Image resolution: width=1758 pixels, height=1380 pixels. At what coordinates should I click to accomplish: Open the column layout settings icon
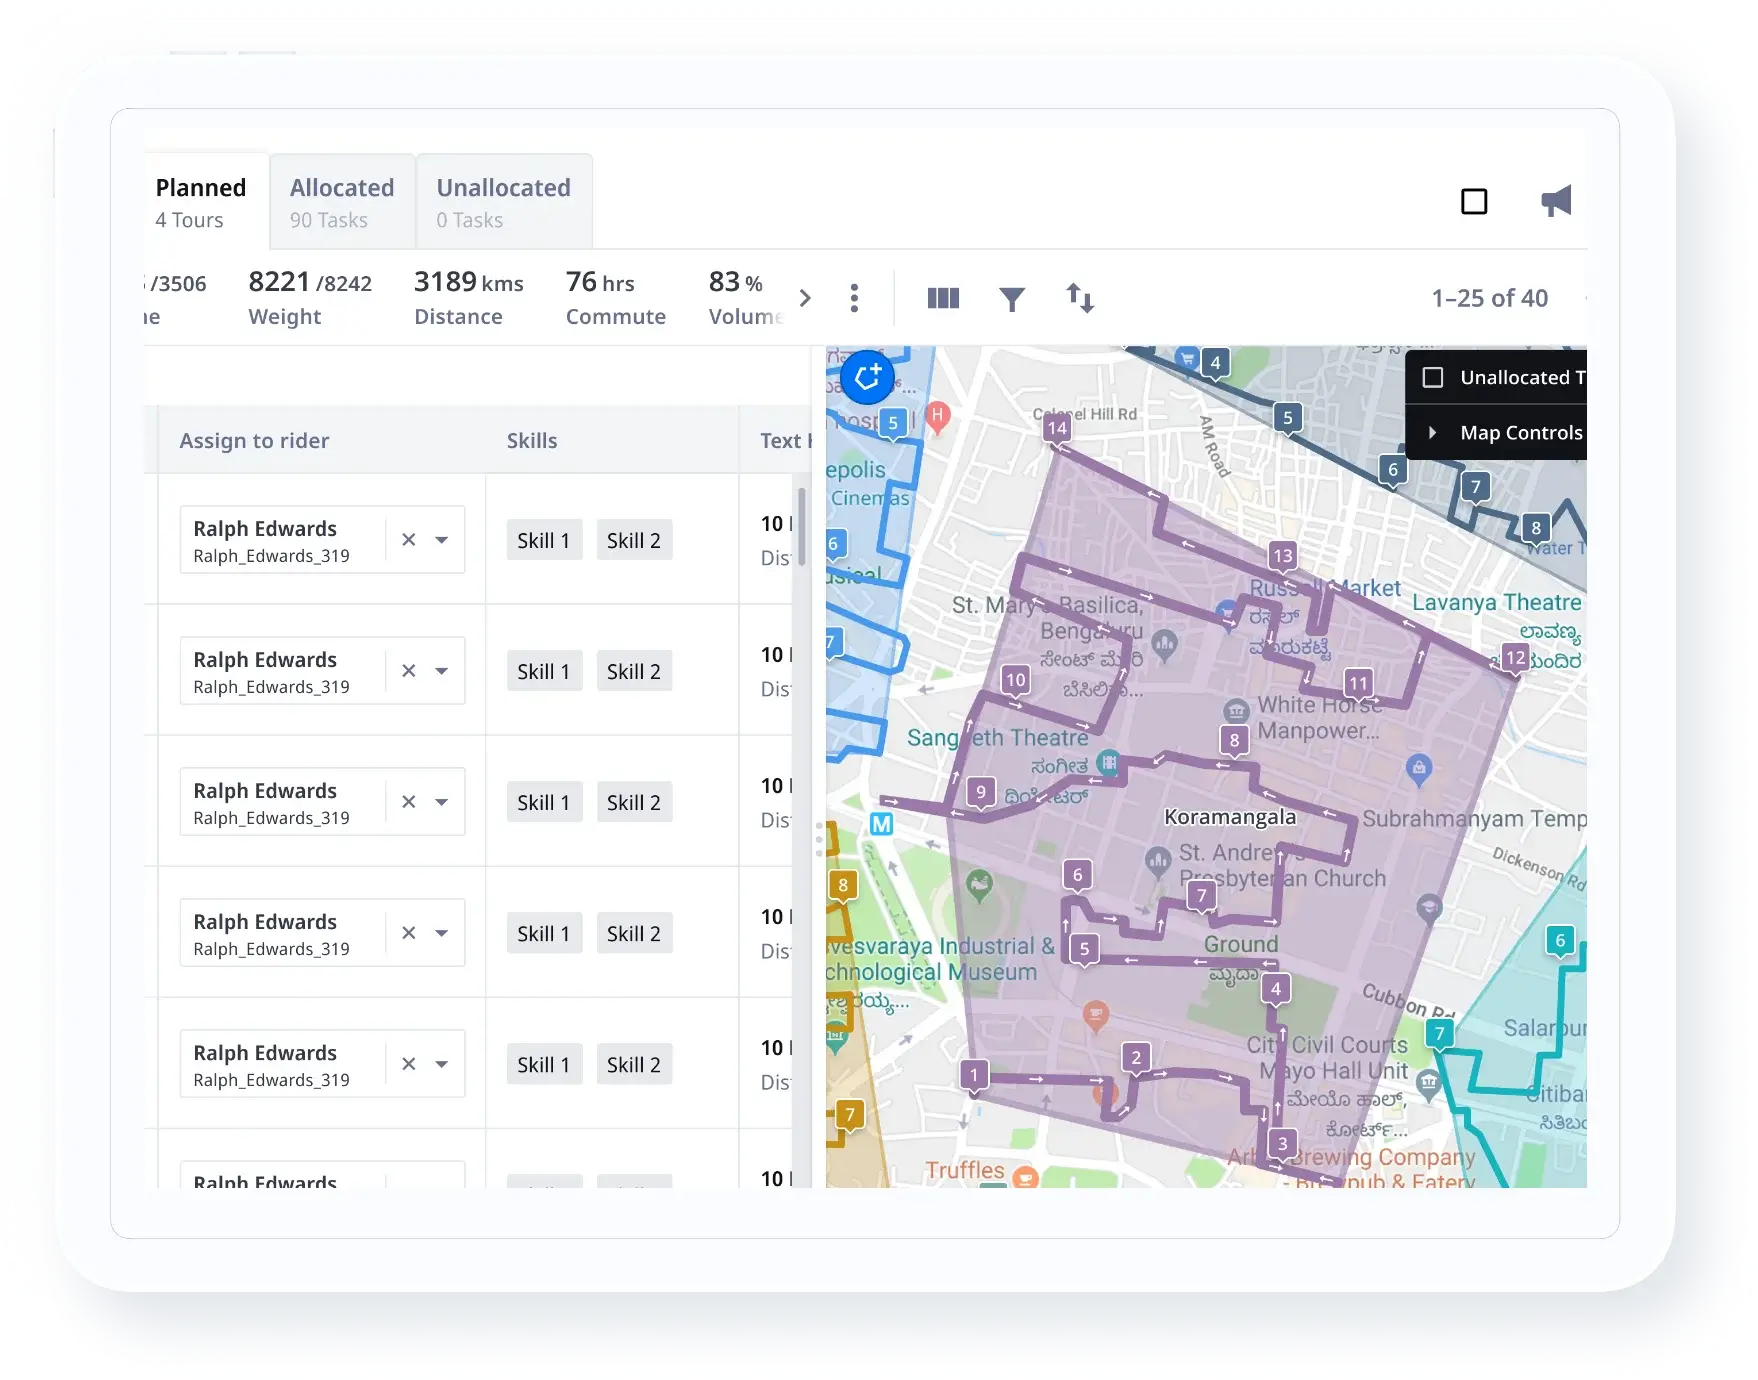point(943,298)
